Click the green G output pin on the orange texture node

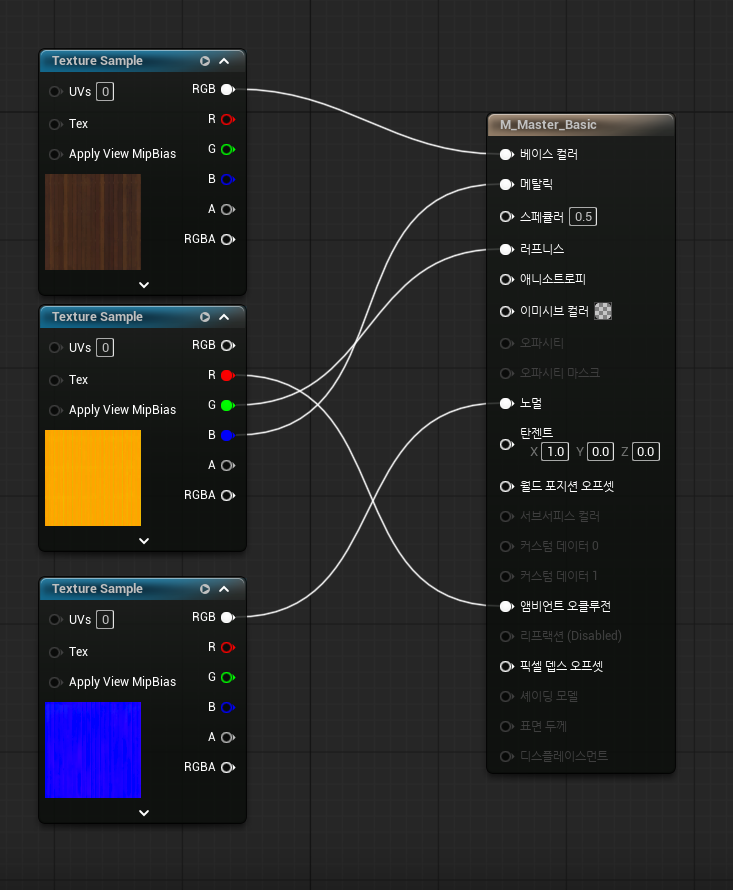[227, 405]
